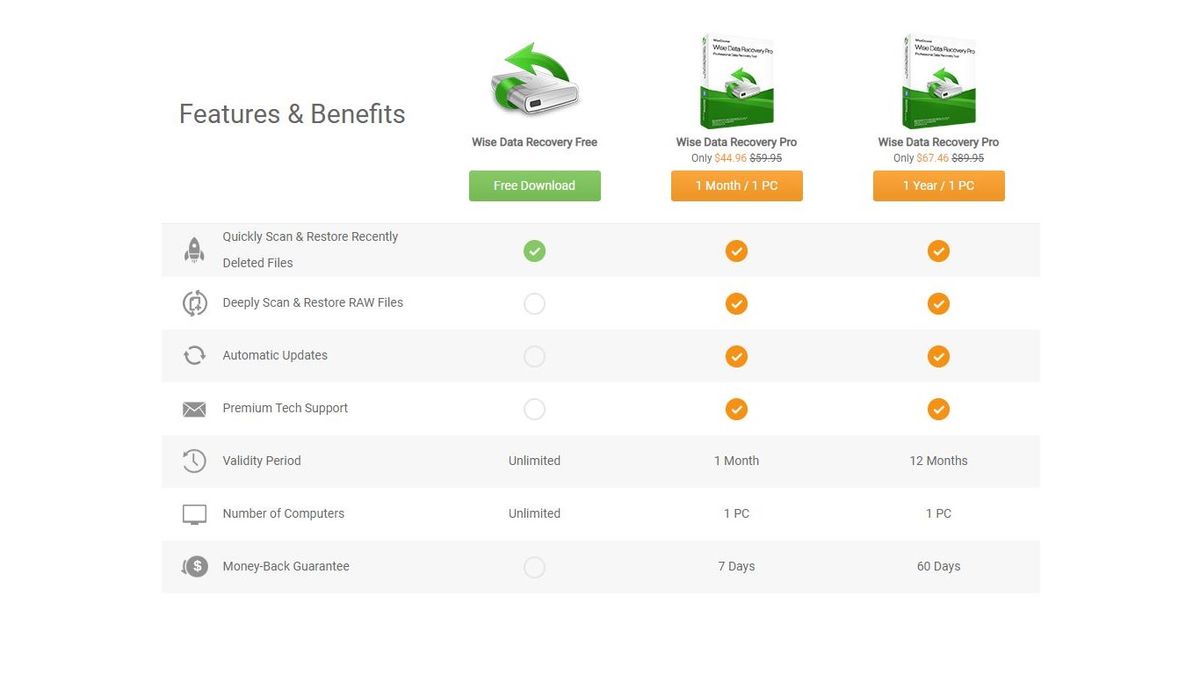The image size is (1200, 676).
Task: Click the Free Download button
Action: [534, 185]
